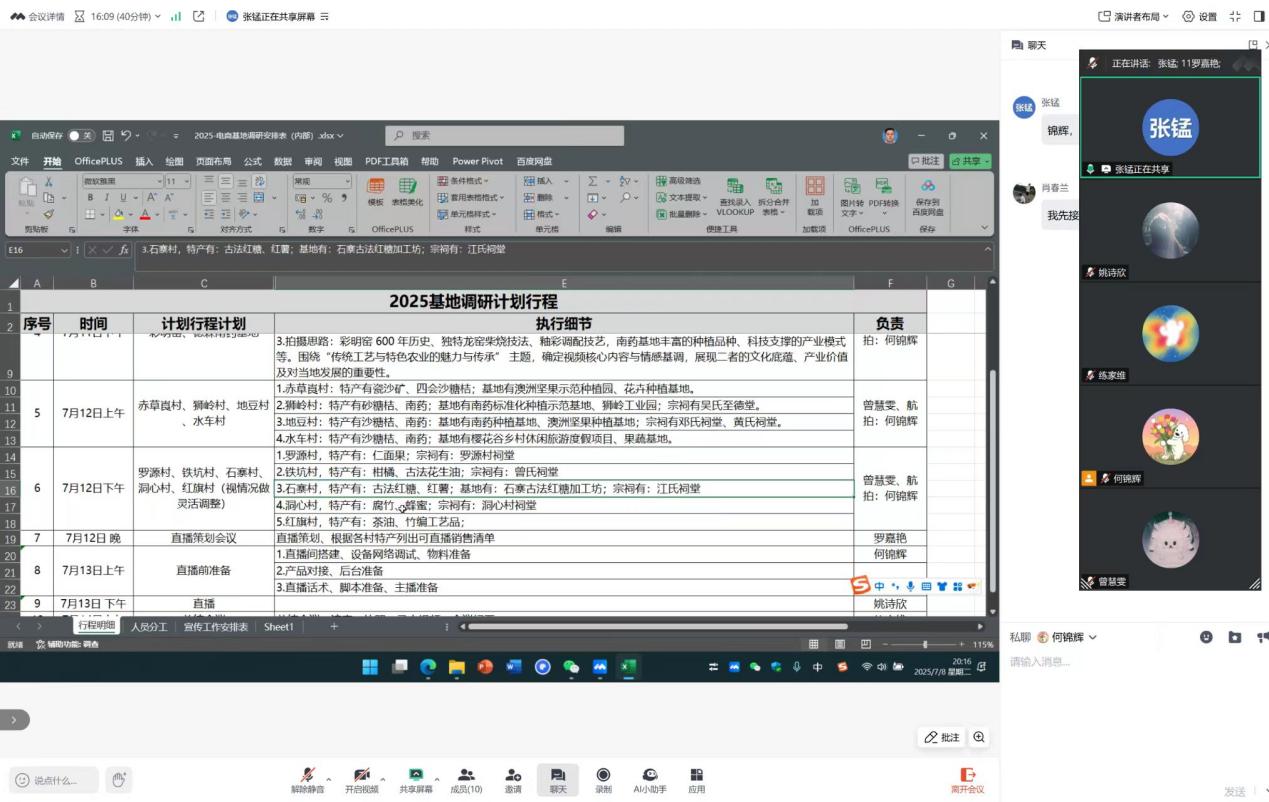1269x802 pixels.
Task: Open the AI小助手 assistant
Action: click(650, 779)
